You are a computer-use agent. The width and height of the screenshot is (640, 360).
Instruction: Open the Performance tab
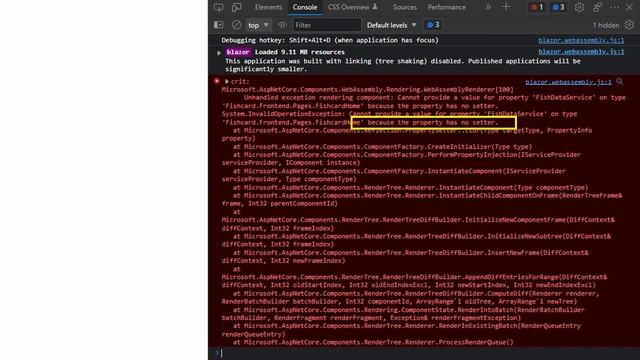[447, 7]
